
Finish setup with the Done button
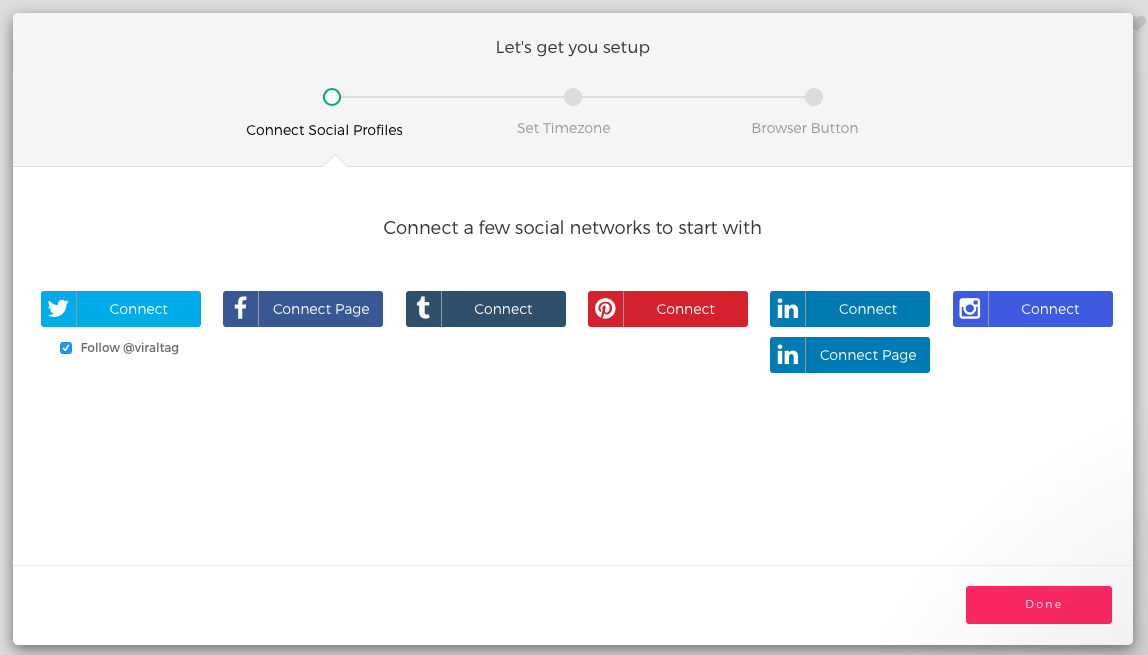1039,605
